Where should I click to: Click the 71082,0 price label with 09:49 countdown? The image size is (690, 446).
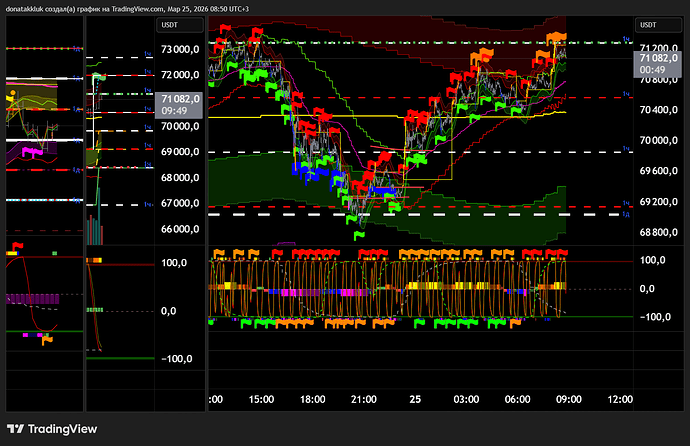[x=180, y=105]
